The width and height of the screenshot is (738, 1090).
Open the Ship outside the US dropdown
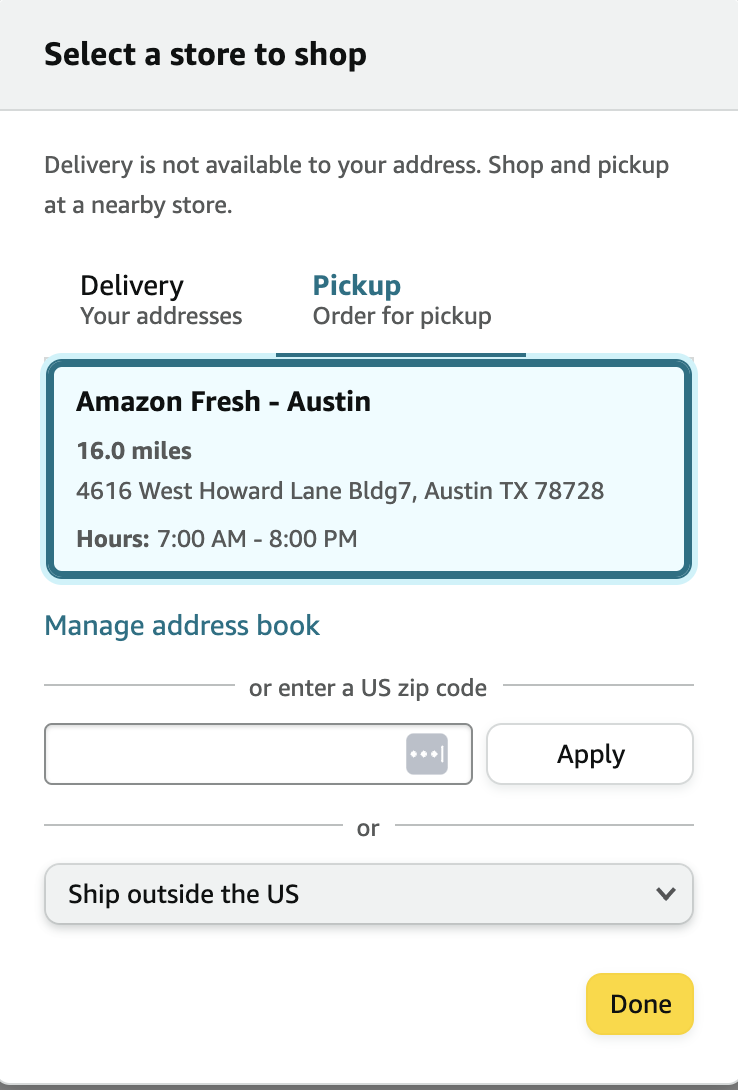(x=368, y=894)
